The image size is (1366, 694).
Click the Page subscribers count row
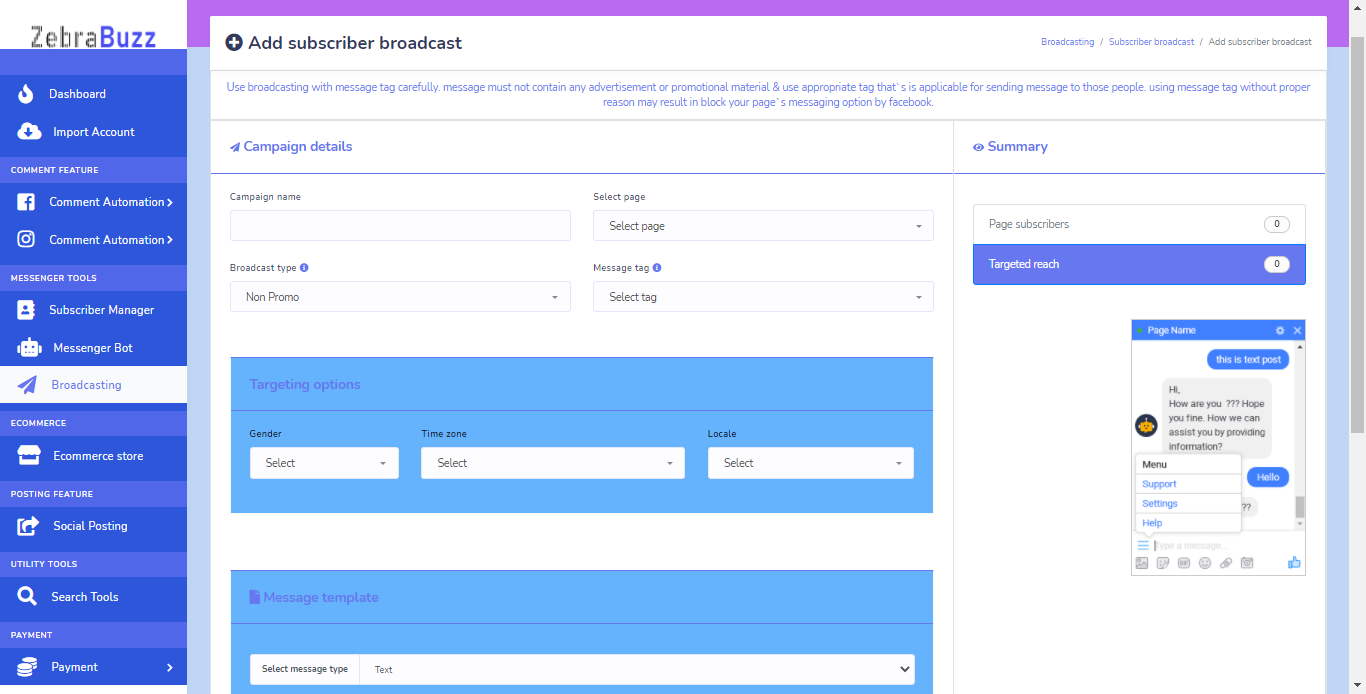tap(1139, 224)
